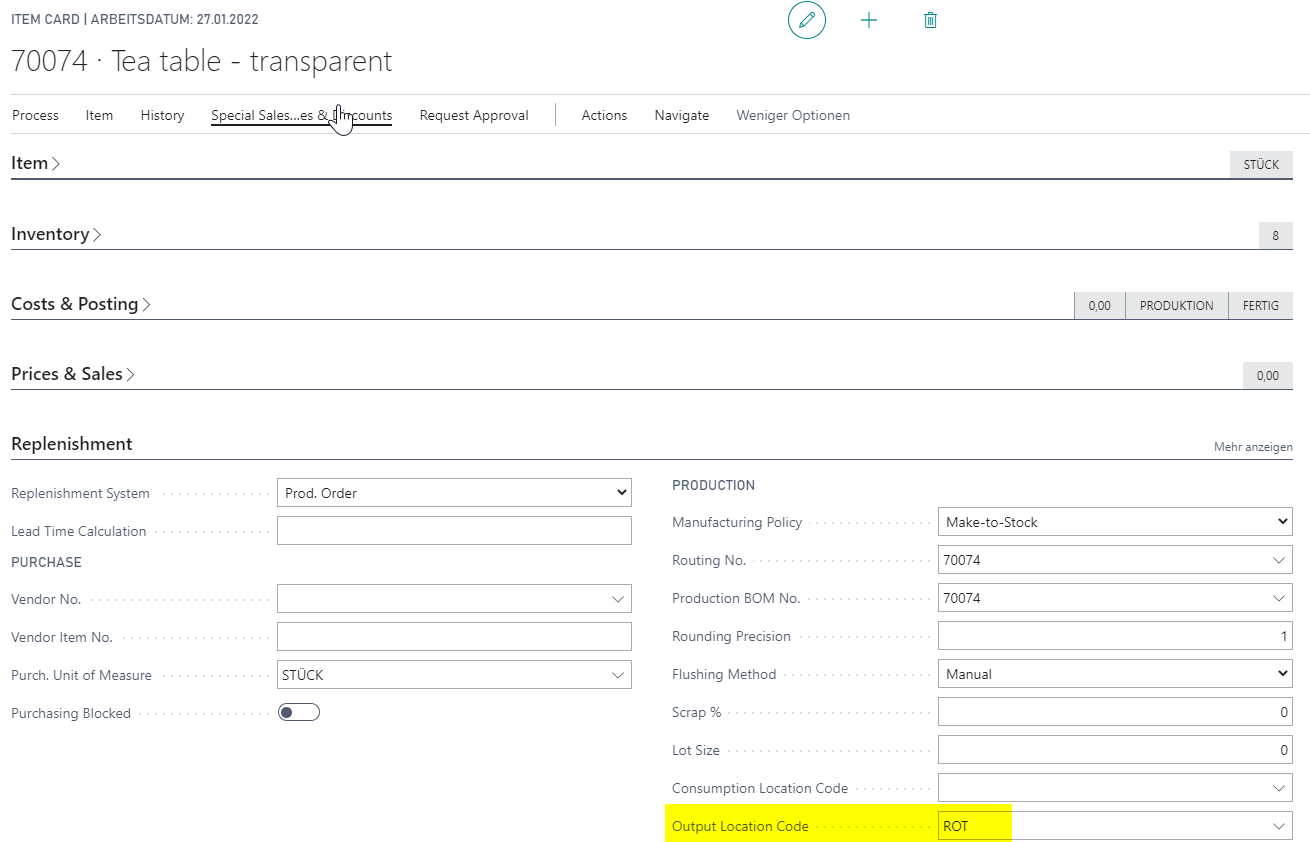Open the Request Approval menu
The image size is (1310, 842).
click(474, 115)
